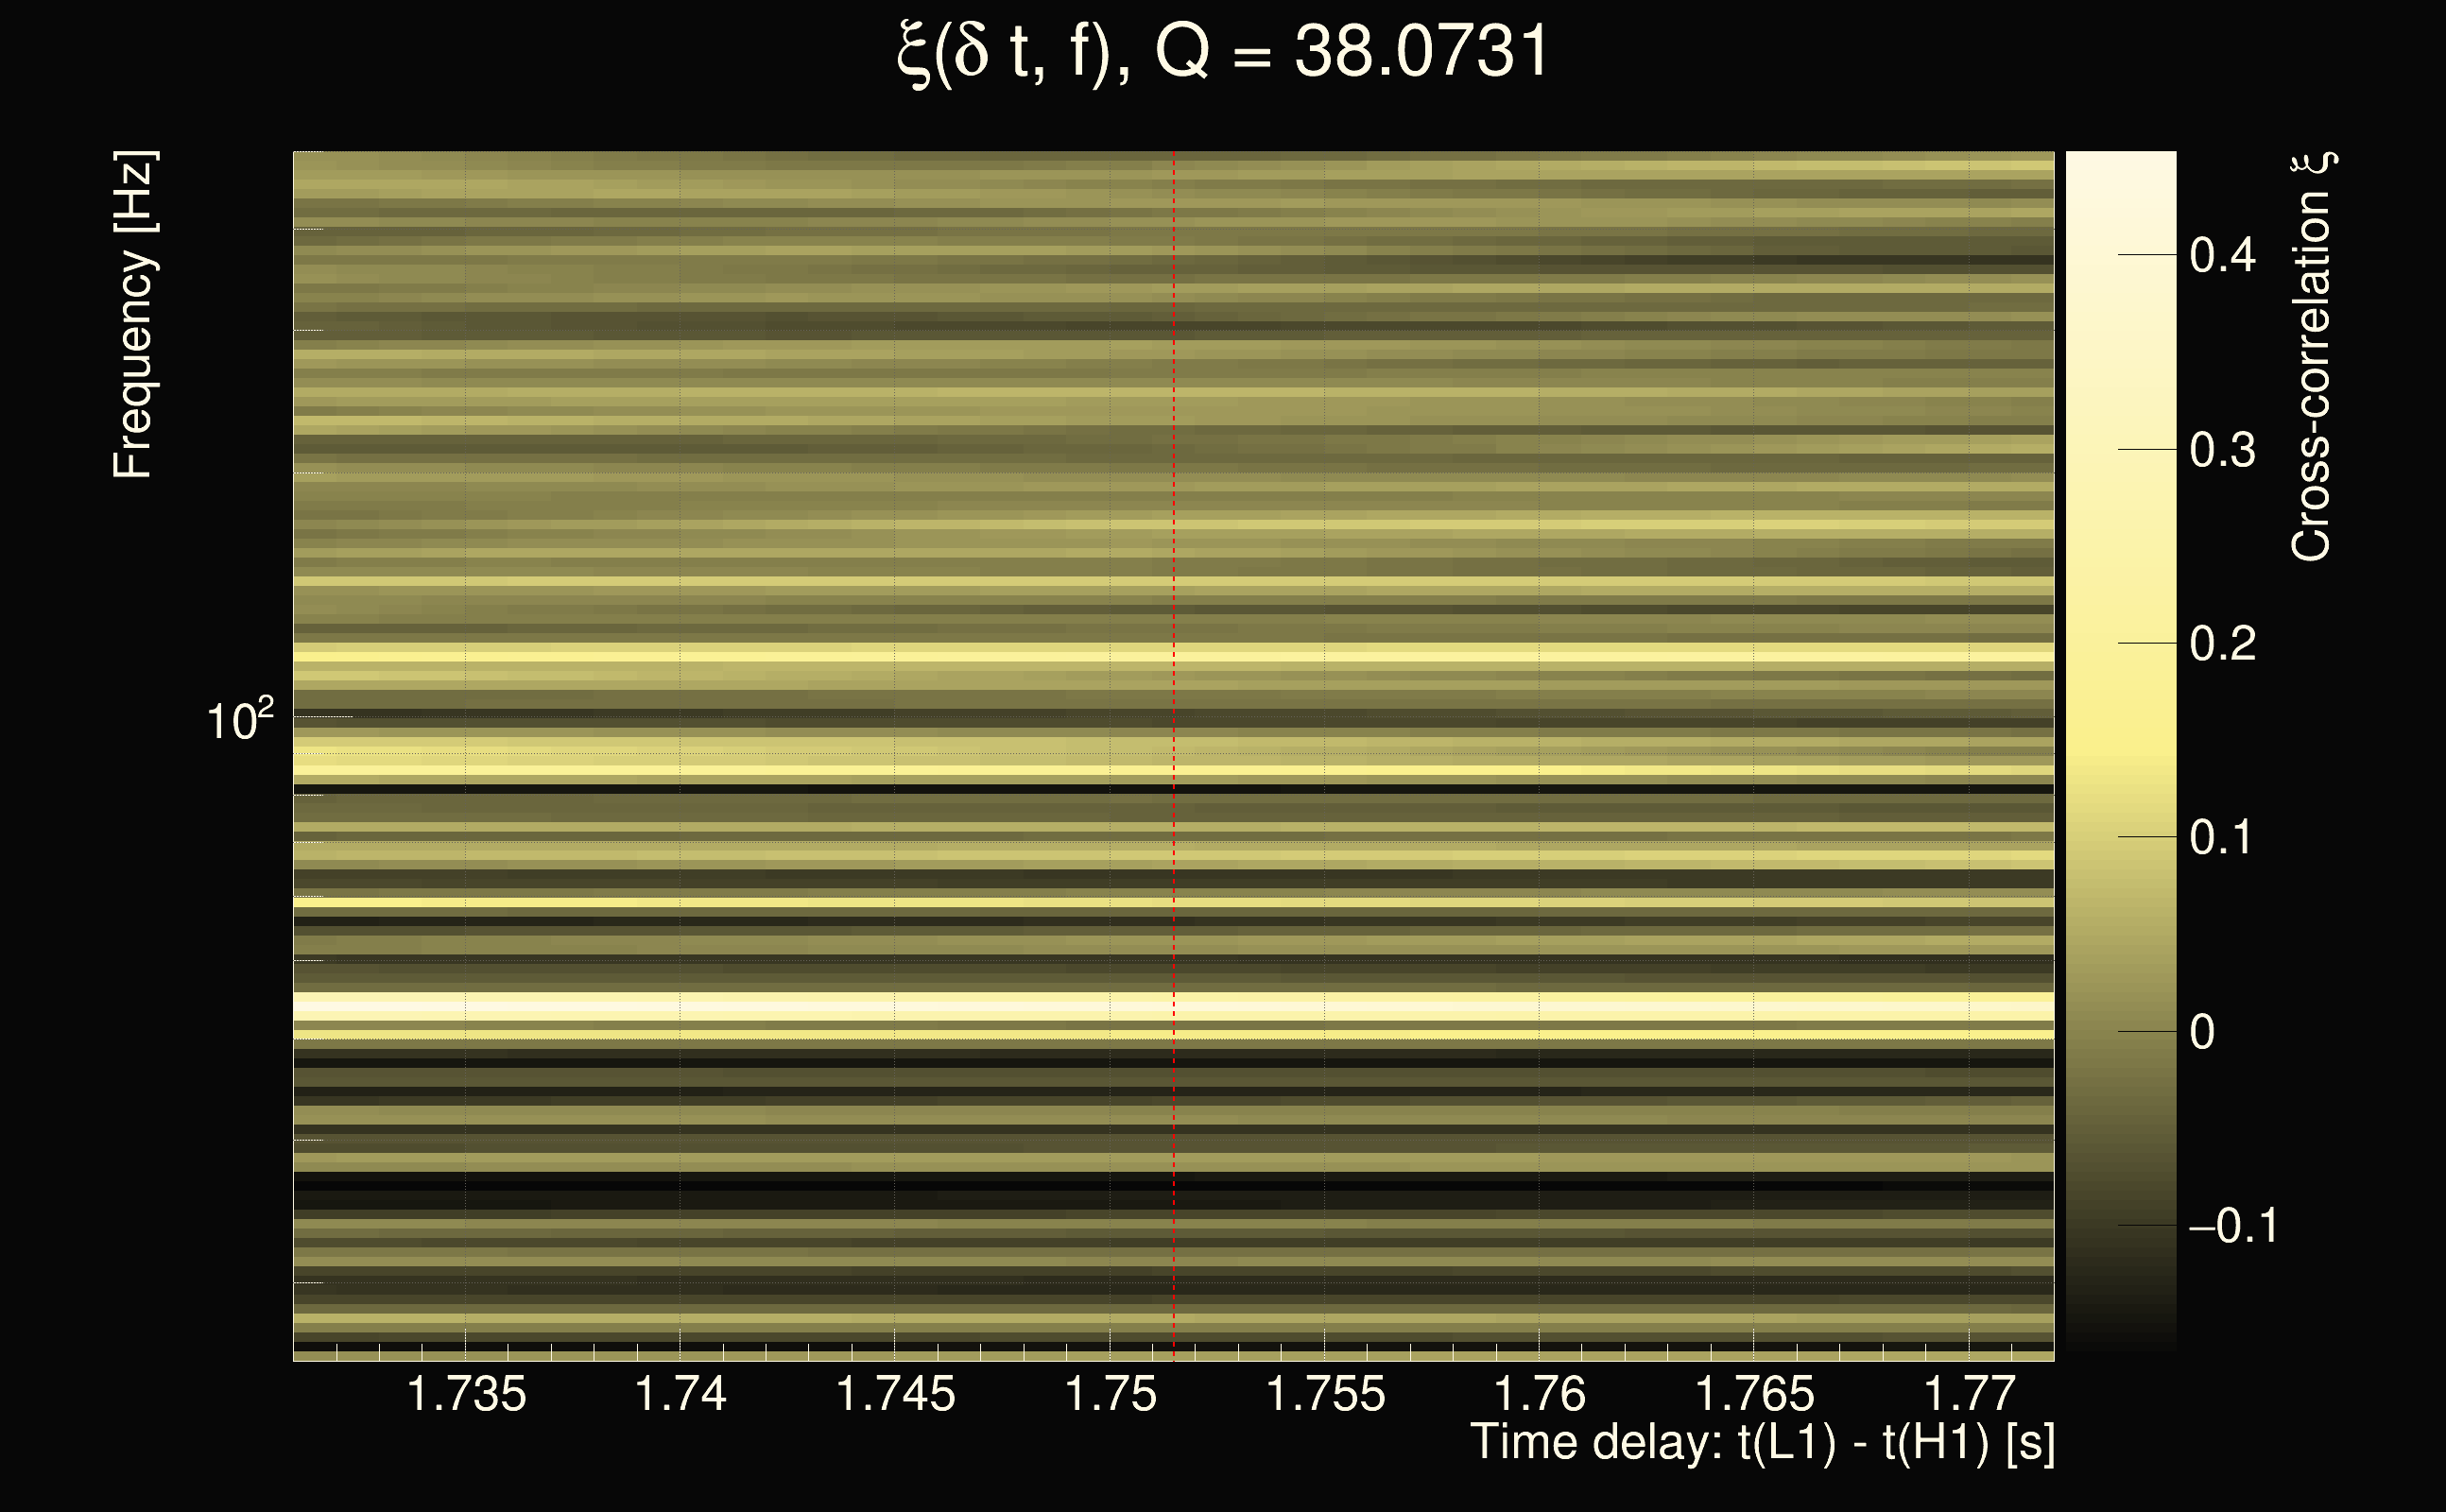Click the Frequency [Hz] y-axis label
Image resolution: width=2446 pixels, height=1512 pixels.
[x=134, y=315]
